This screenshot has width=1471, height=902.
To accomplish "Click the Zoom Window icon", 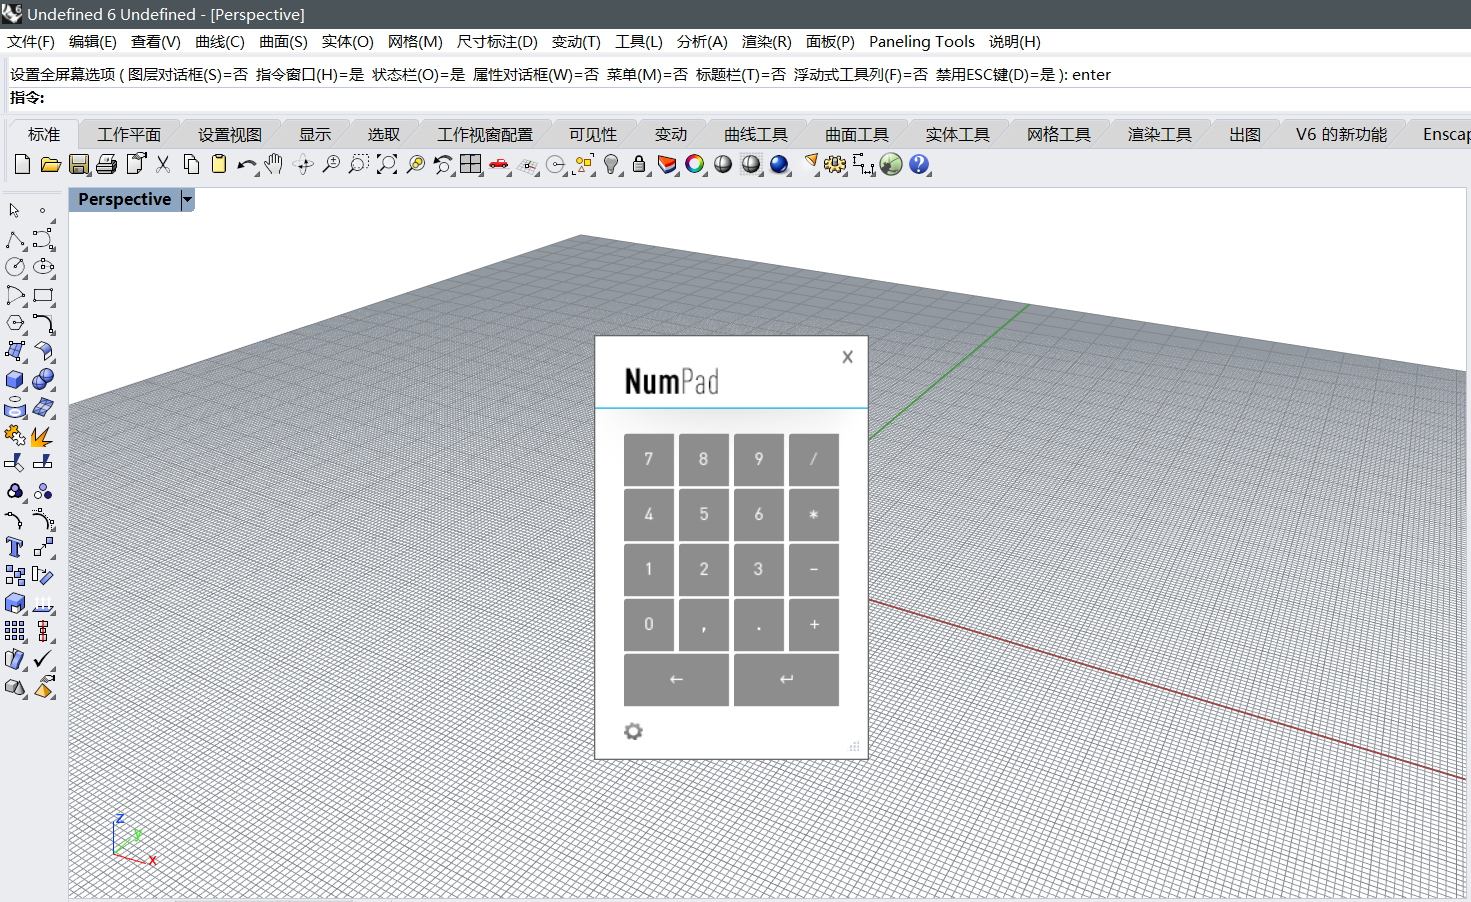I will coord(359,165).
